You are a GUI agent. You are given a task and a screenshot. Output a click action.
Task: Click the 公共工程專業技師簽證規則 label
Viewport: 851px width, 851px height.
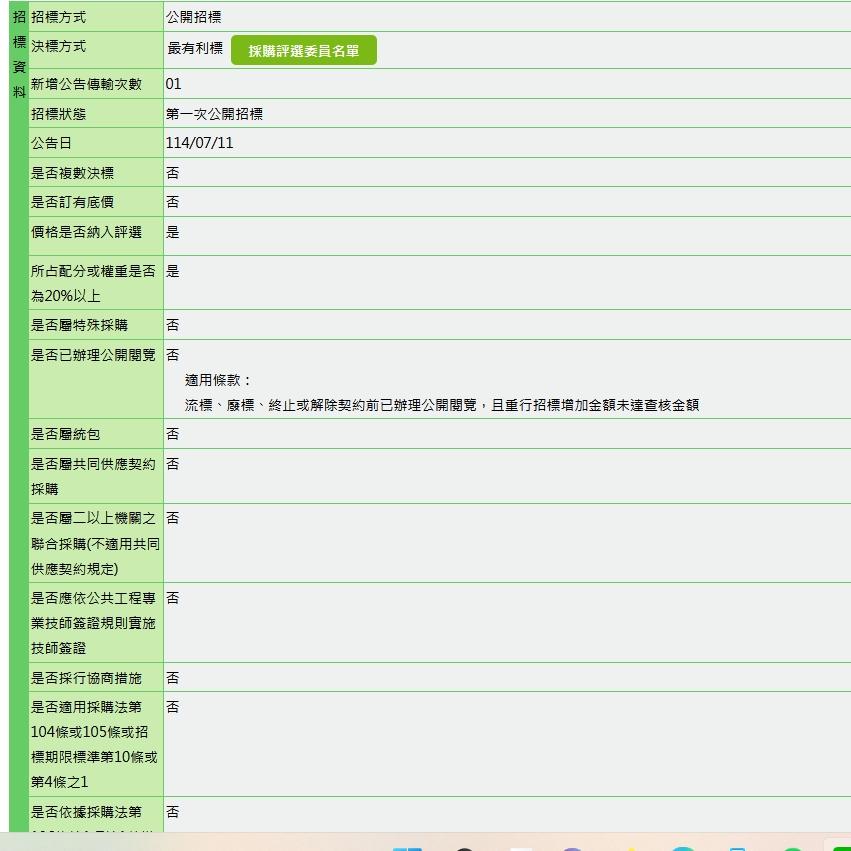pos(93,623)
